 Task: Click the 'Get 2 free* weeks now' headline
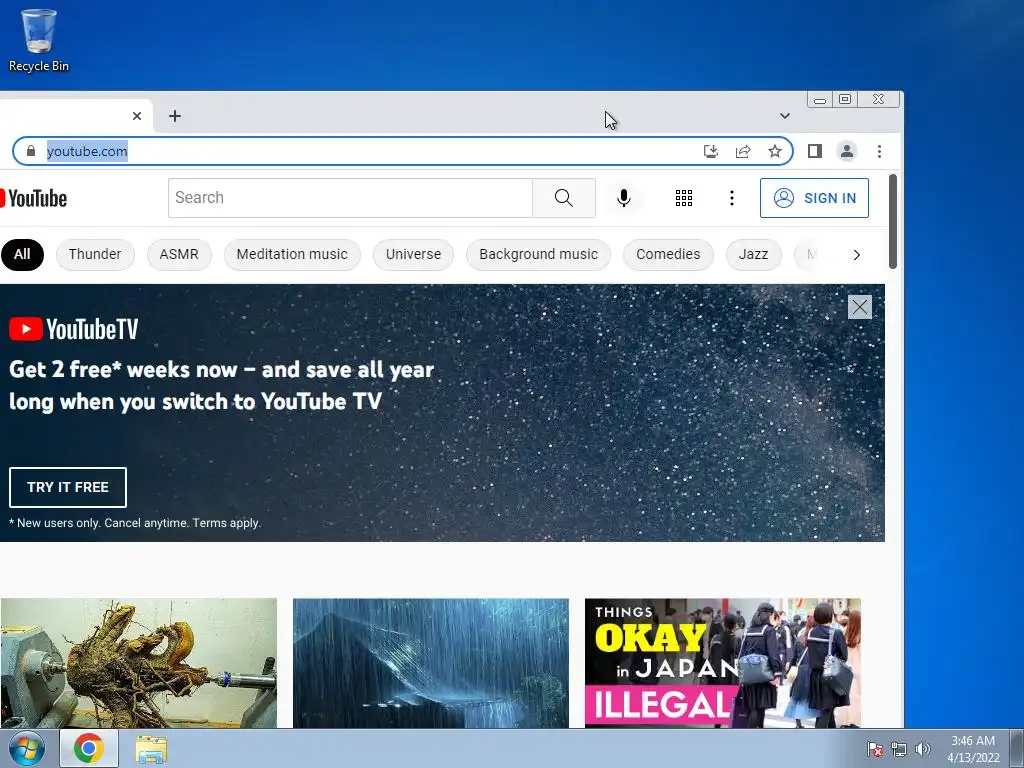point(221,385)
